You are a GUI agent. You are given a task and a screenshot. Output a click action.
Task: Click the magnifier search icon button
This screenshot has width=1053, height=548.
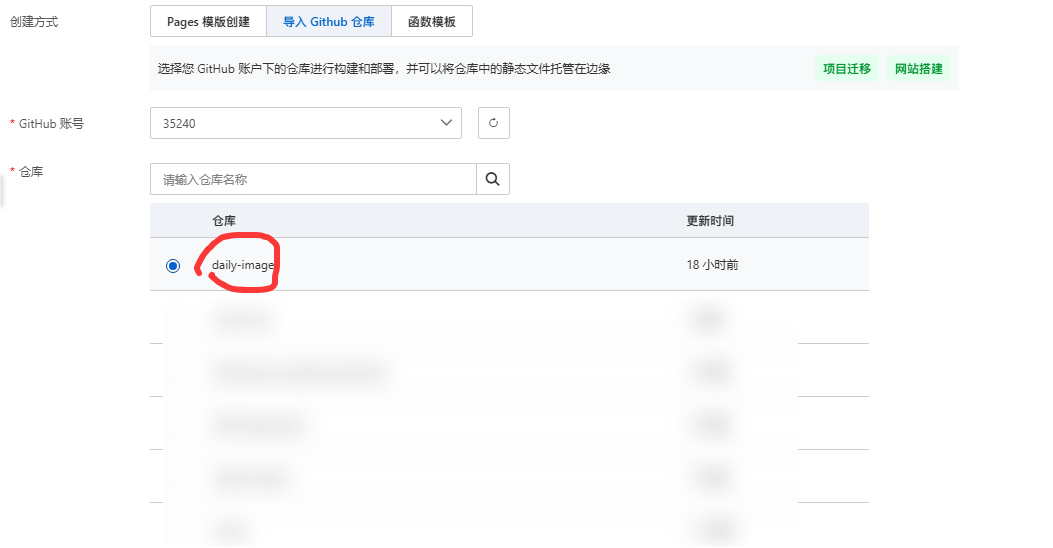tap(492, 179)
